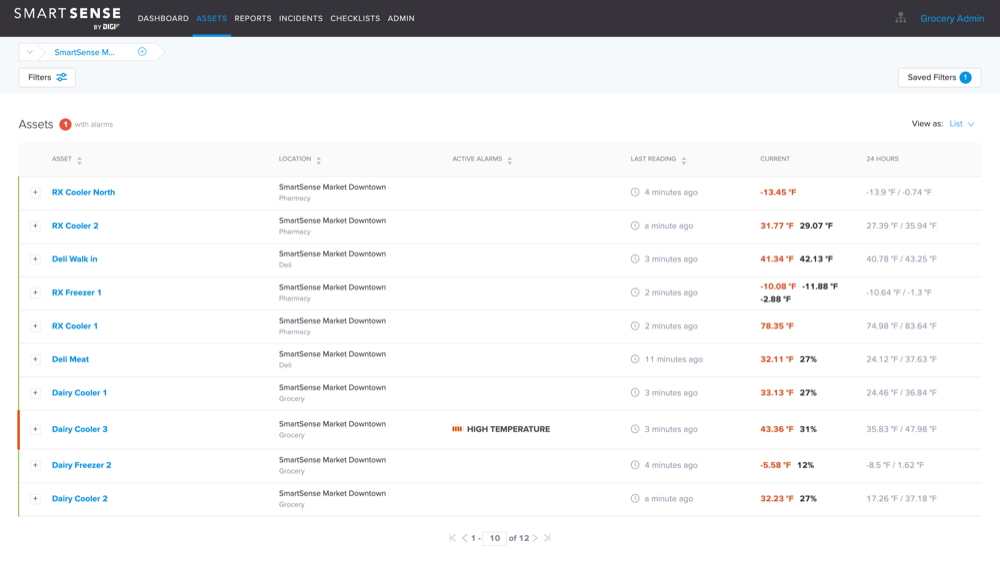Viewport: 1000px width, 579px height.
Task: Open RX Freezer 1 asset
Action: [77, 293]
